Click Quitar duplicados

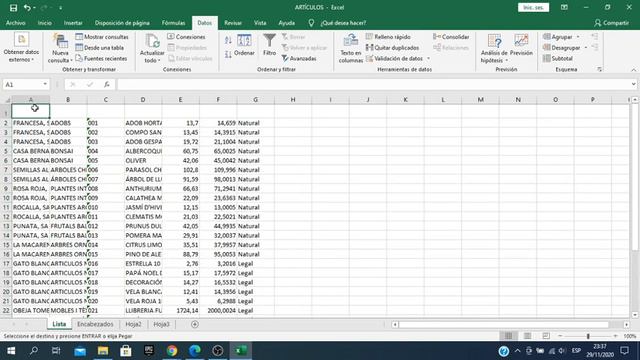(393, 48)
